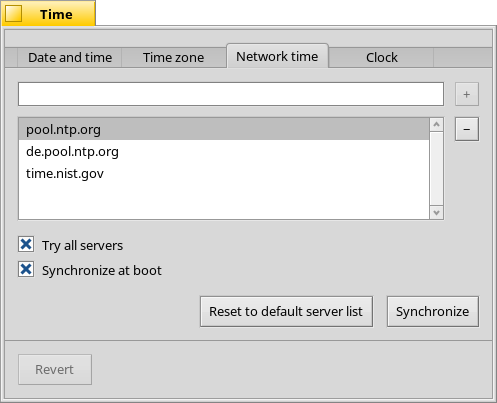The width and height of the screenshot is (497, 403).
Task: Open the Time zone tab
Action: 173,57
